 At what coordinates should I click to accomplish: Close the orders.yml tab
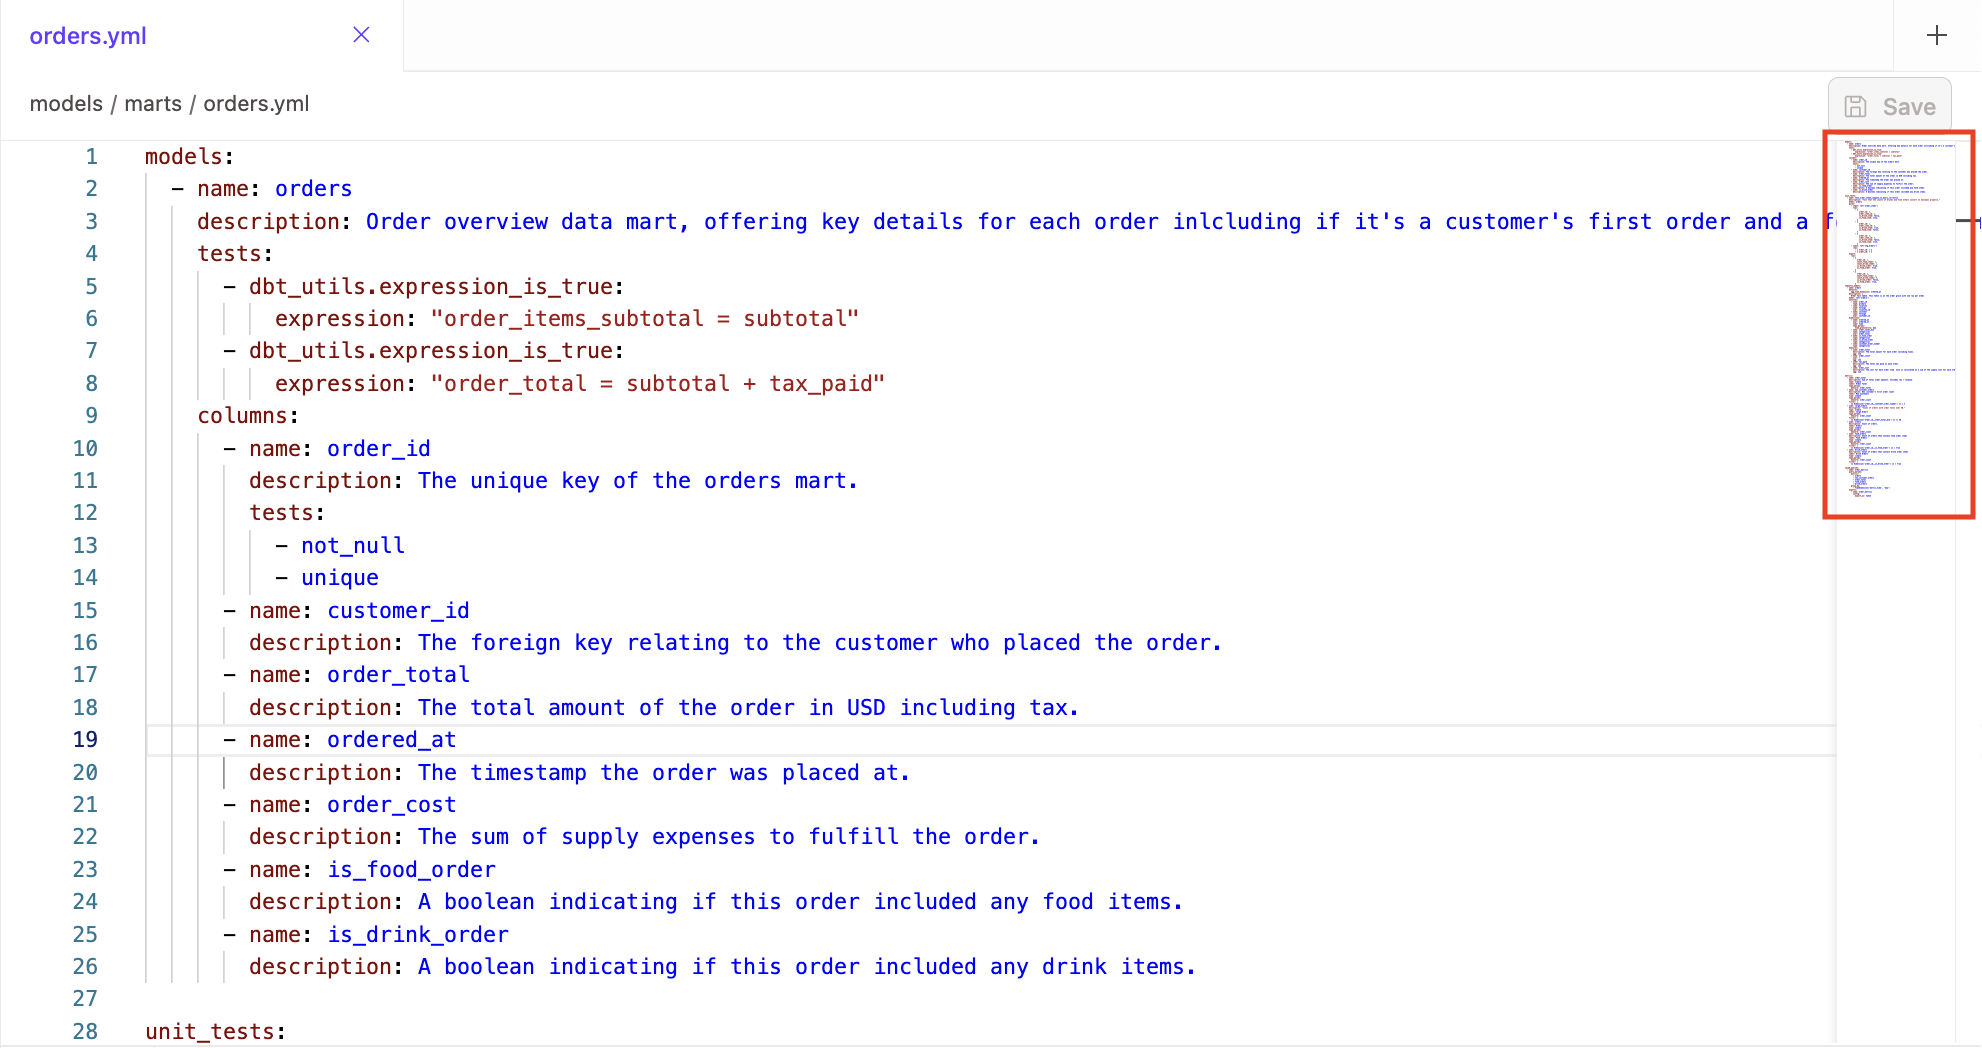(x=361, y=35)
